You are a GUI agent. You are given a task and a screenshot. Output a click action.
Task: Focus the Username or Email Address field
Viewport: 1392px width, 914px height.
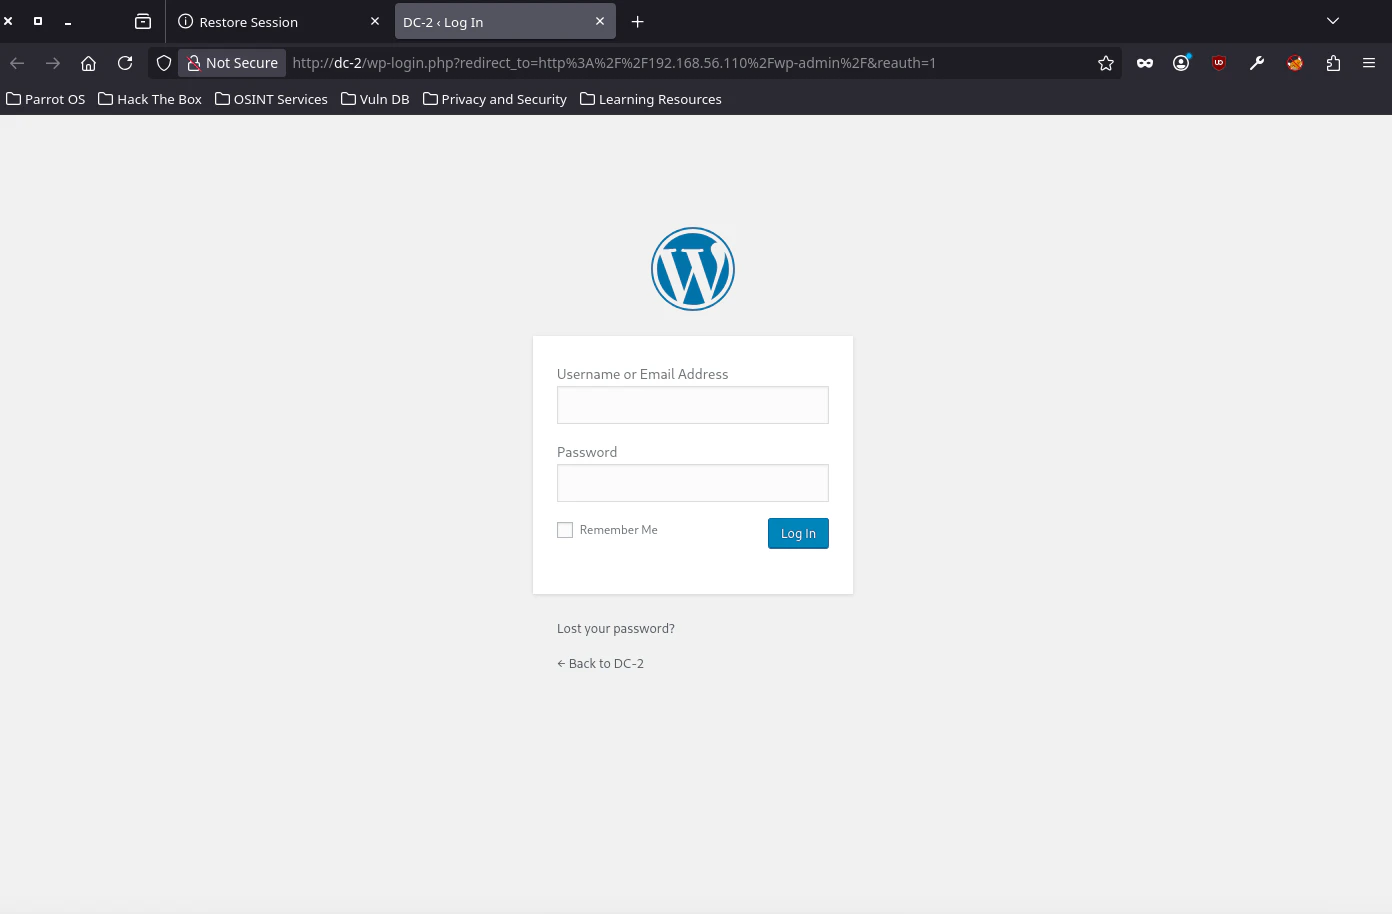693,405
